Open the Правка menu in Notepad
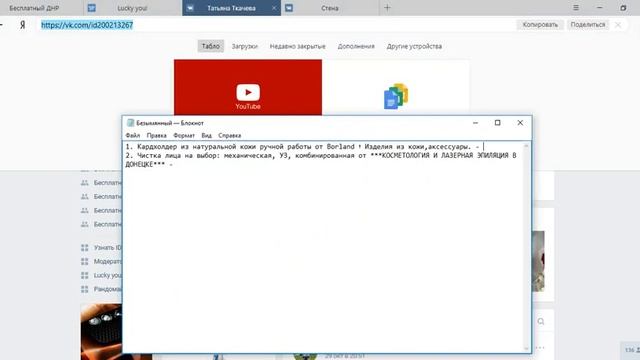The height and width of the screenshot is (360, 640). pos(157,136)
